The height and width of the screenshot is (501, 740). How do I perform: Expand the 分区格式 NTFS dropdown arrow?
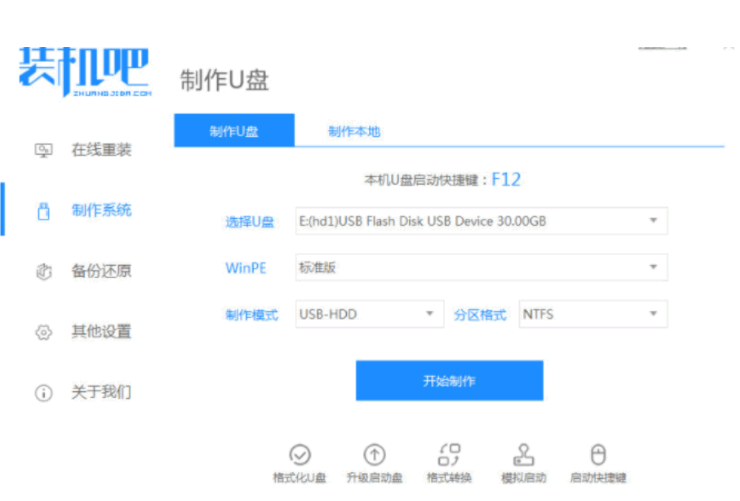653,313
